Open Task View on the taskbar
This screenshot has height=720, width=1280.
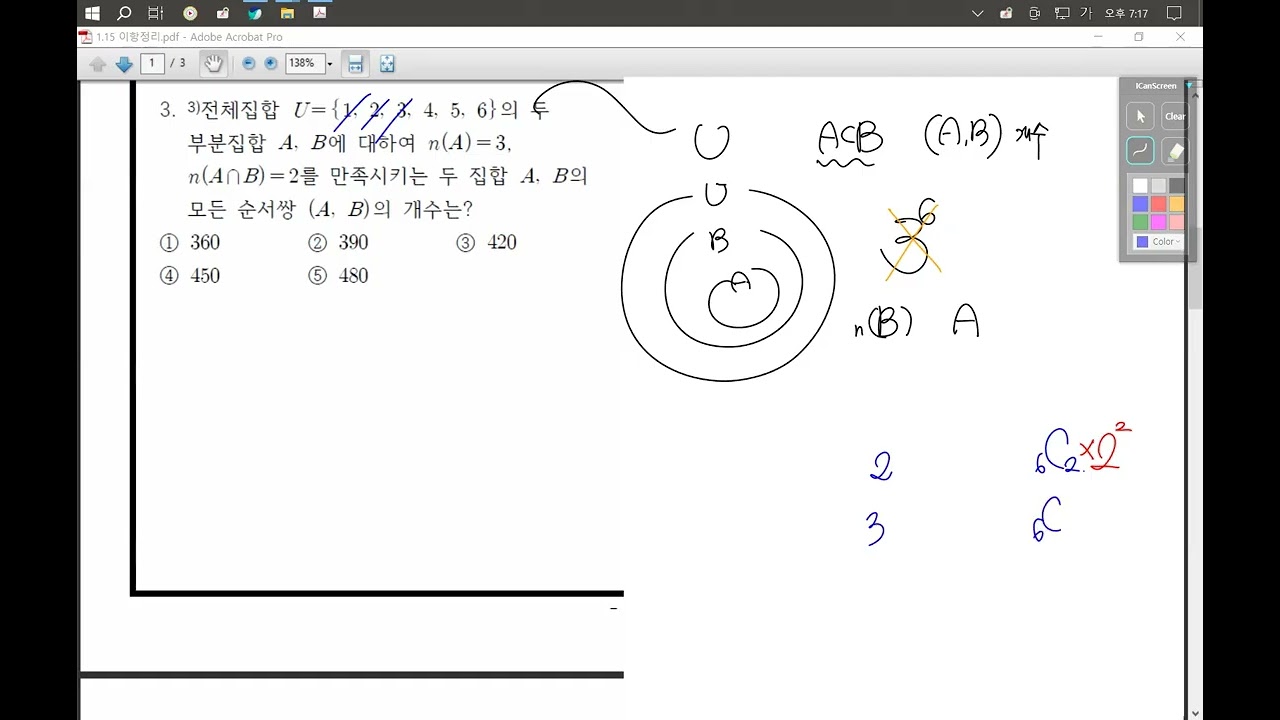(x=155, y=13)
